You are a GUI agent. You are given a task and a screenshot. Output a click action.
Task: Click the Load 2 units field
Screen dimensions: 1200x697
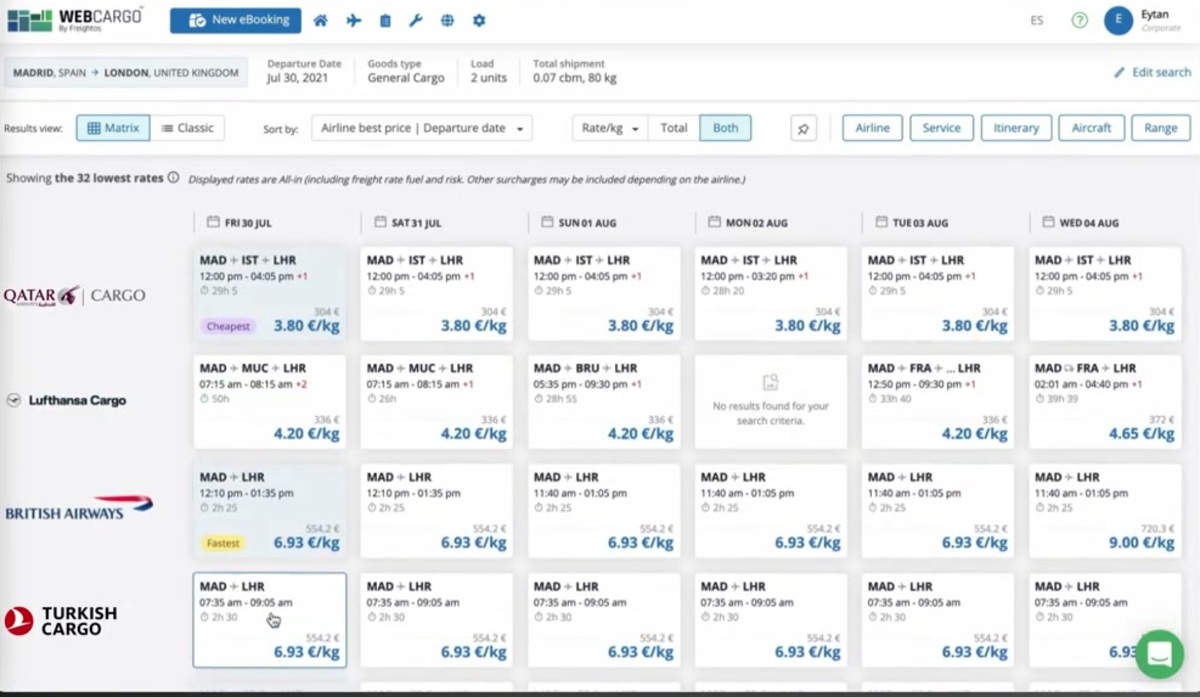tap(489, 71)
